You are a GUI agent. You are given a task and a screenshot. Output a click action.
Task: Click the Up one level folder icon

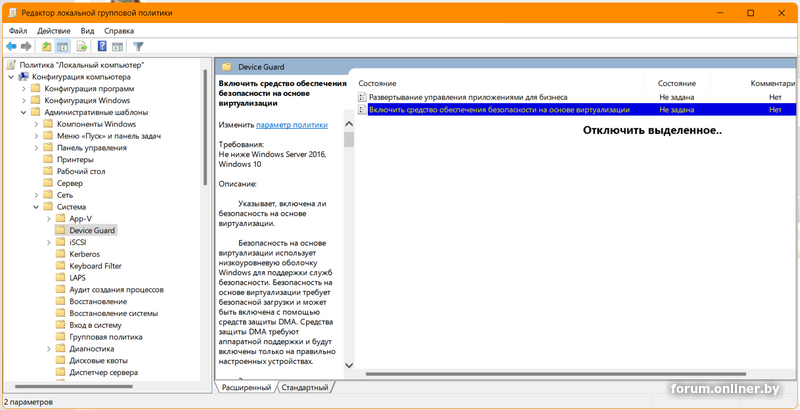pos(46,46)
